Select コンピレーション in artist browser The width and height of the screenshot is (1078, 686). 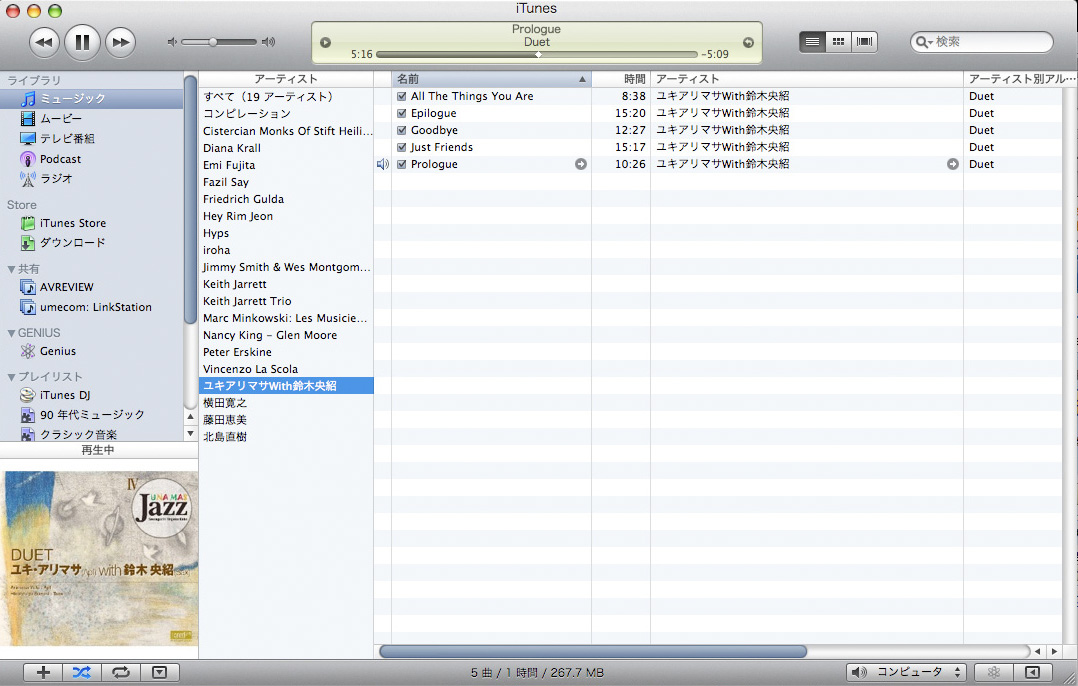[x=286, y=114]
